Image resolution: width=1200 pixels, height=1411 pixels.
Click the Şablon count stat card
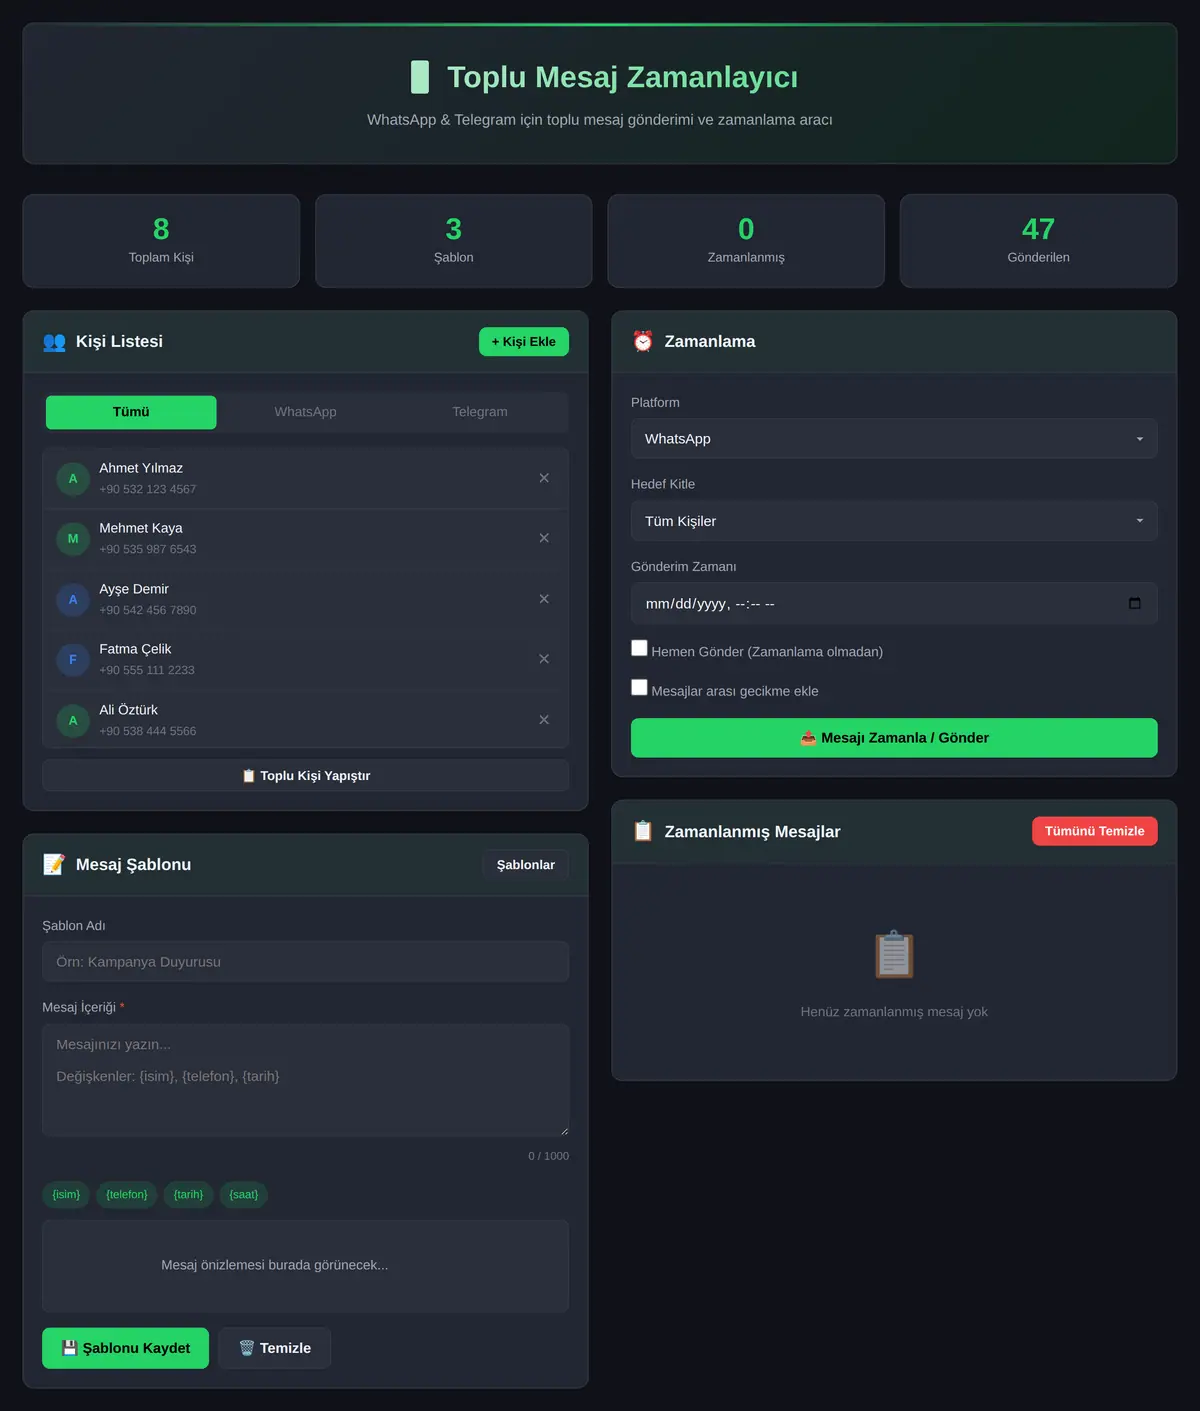coord(454,241)
